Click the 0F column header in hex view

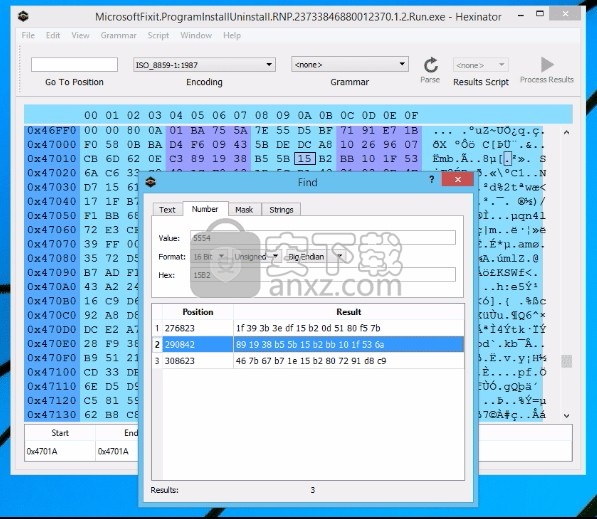coord(411,115)
